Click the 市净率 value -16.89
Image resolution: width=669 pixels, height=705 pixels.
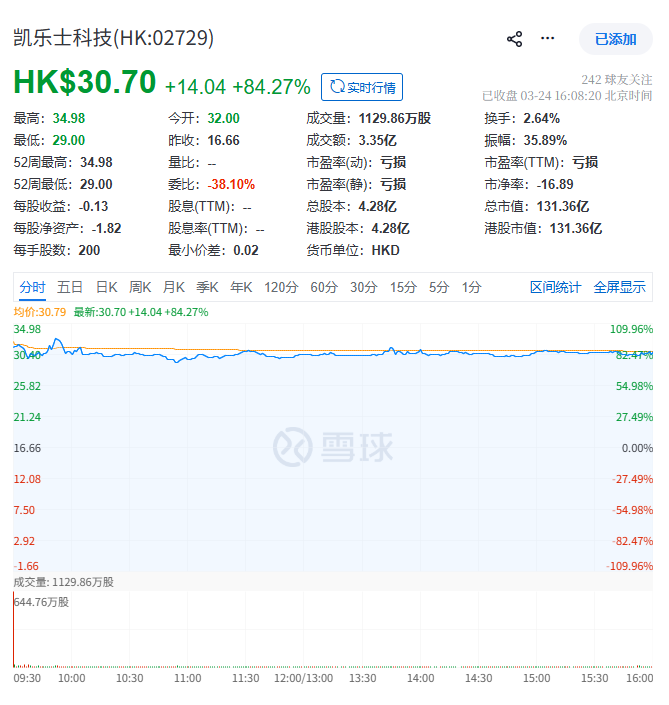tap(555, 184)
